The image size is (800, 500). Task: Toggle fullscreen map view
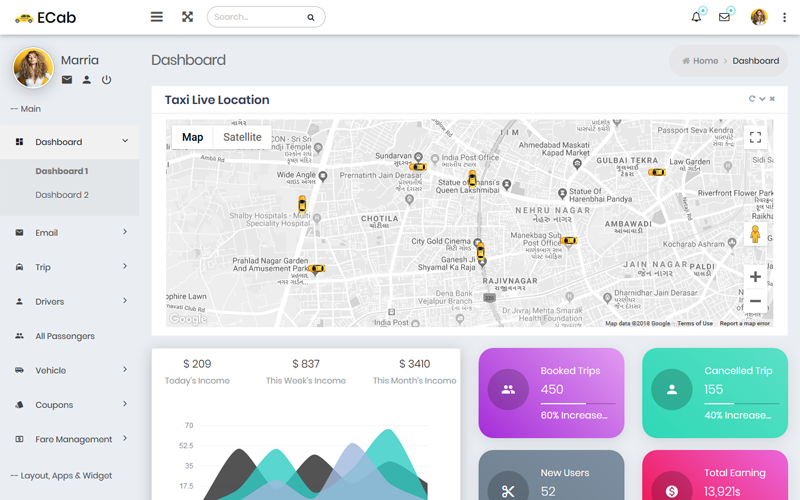[x=755, y=137]
